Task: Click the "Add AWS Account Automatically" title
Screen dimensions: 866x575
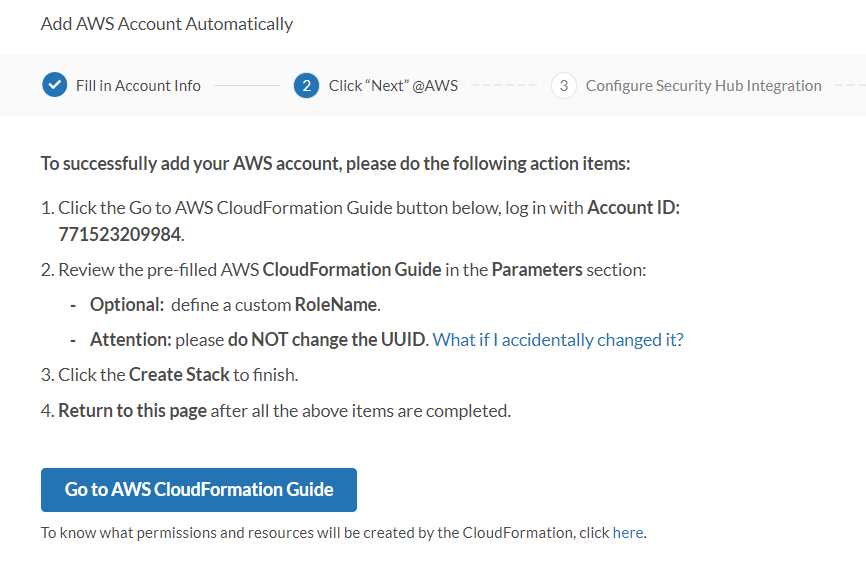Action: [167, 23]
